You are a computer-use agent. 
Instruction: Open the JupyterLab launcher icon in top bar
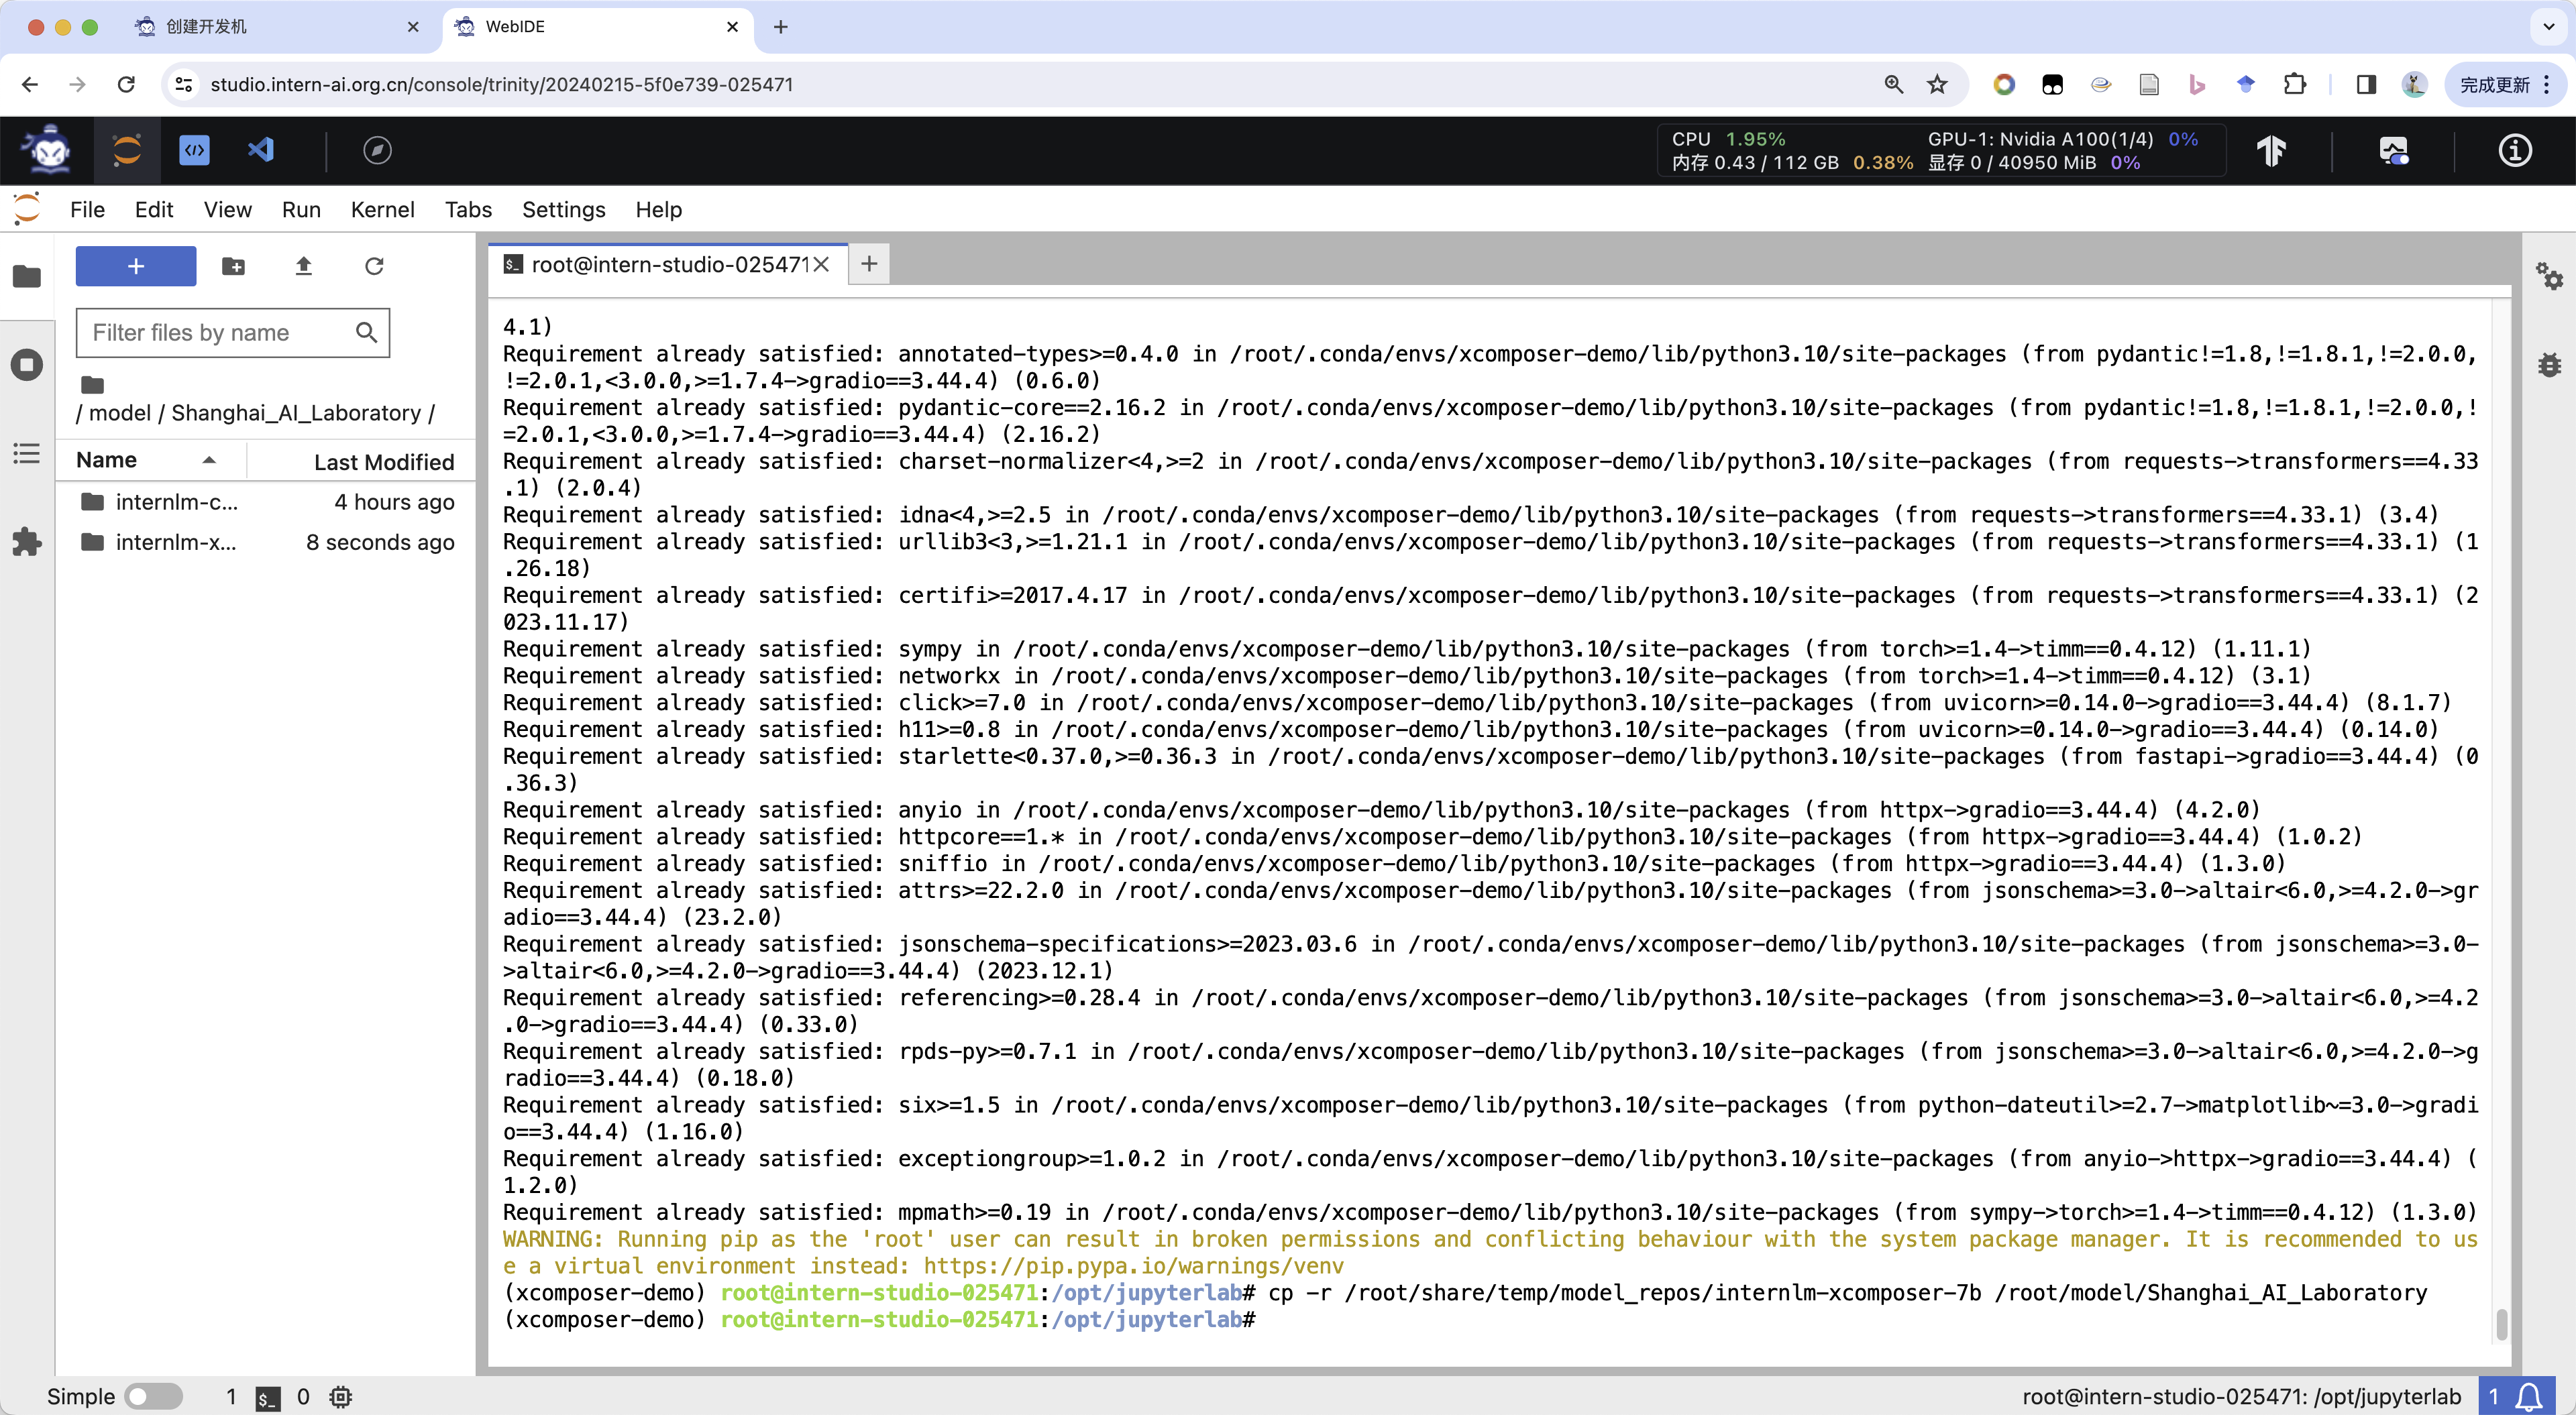(127, 150)
